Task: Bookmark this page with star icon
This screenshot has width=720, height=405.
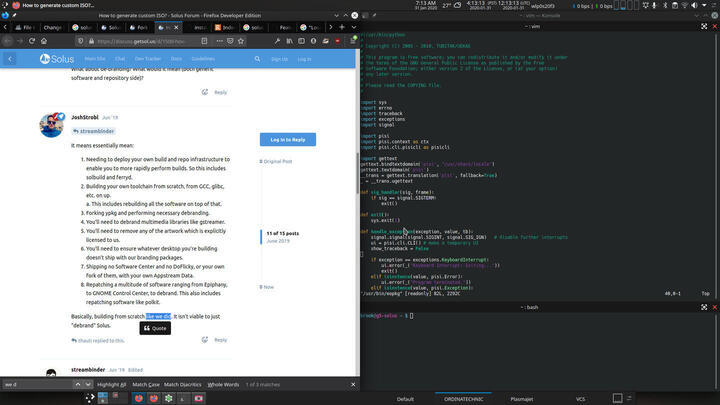Action: (x=241, y=41)
